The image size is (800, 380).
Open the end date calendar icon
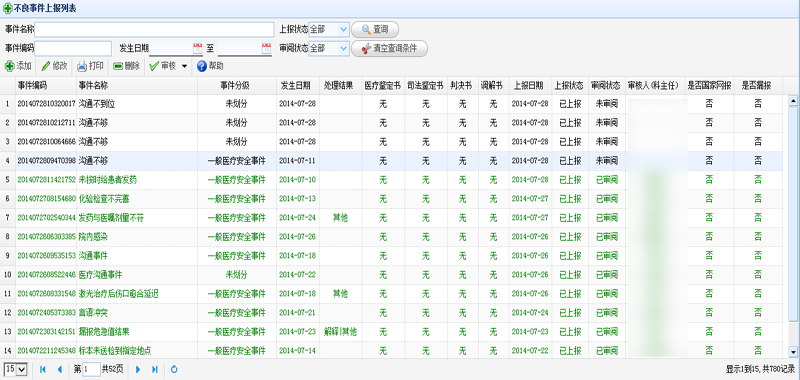(x=266, y=48)
